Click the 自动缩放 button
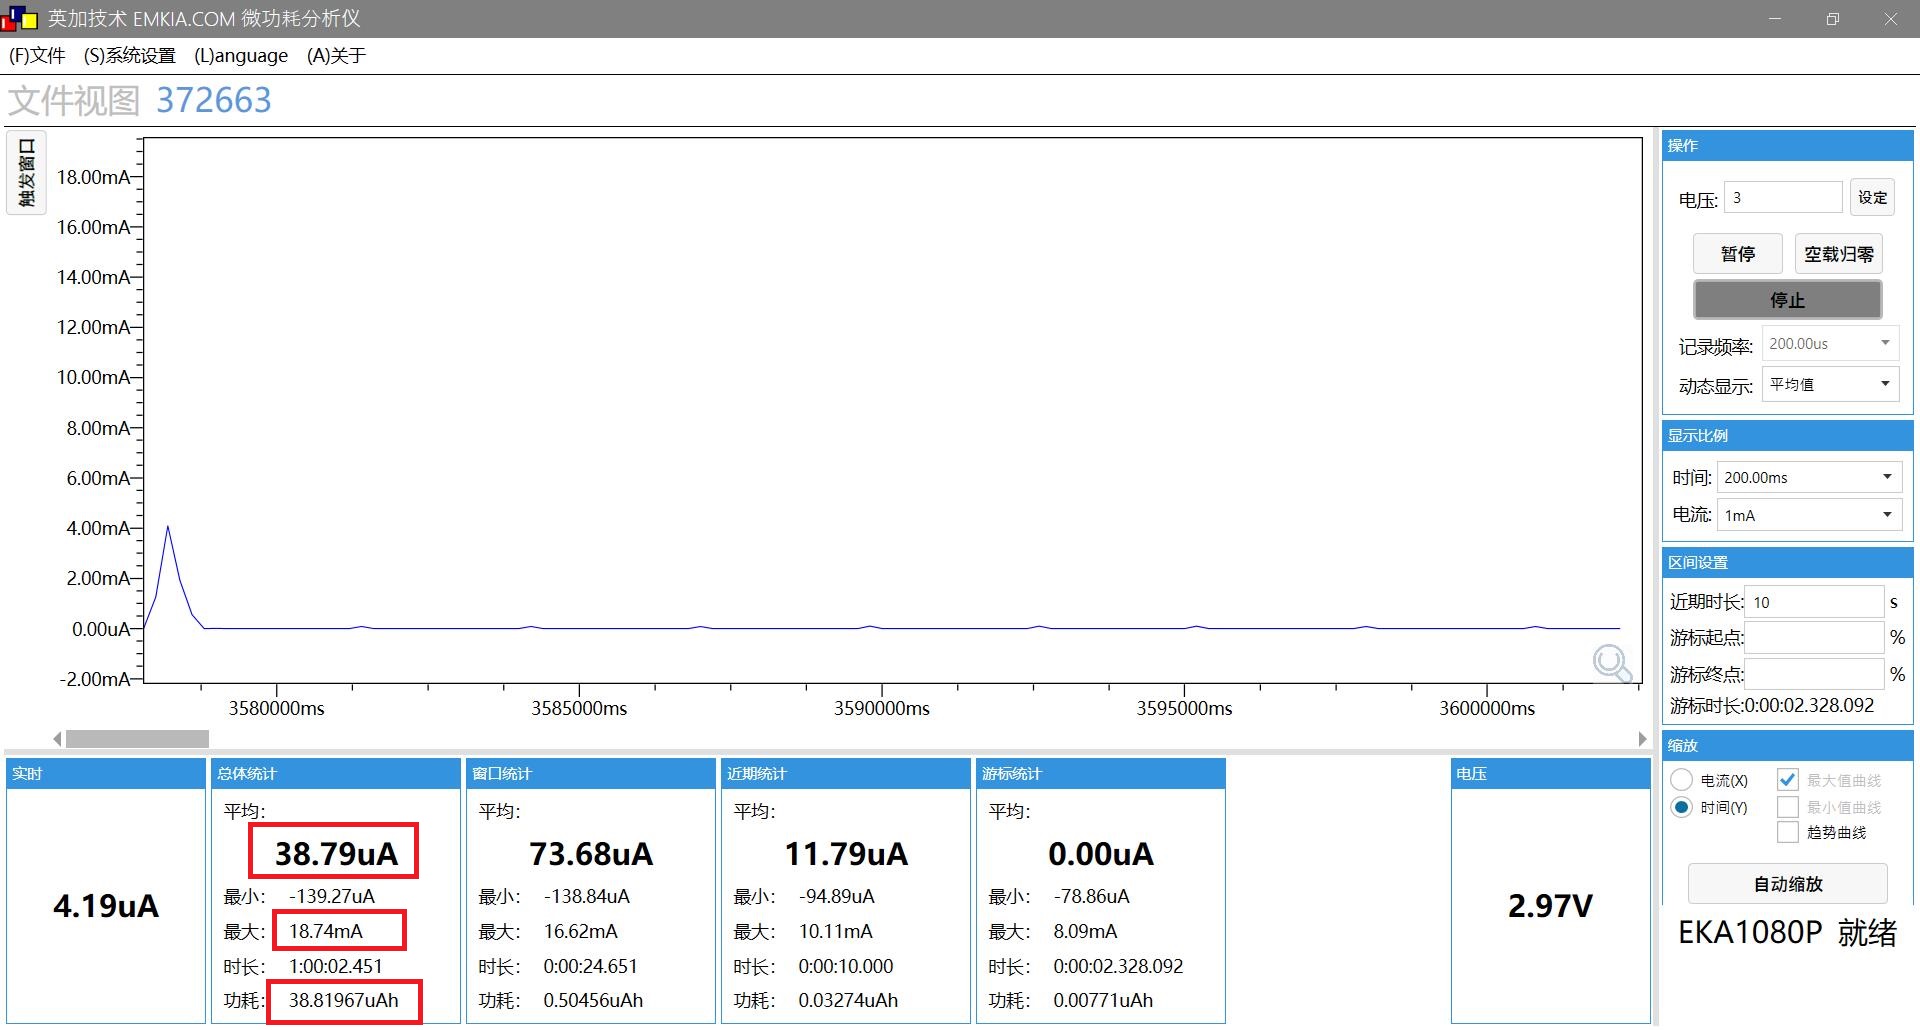1920x1030 pixels. 1787,884
